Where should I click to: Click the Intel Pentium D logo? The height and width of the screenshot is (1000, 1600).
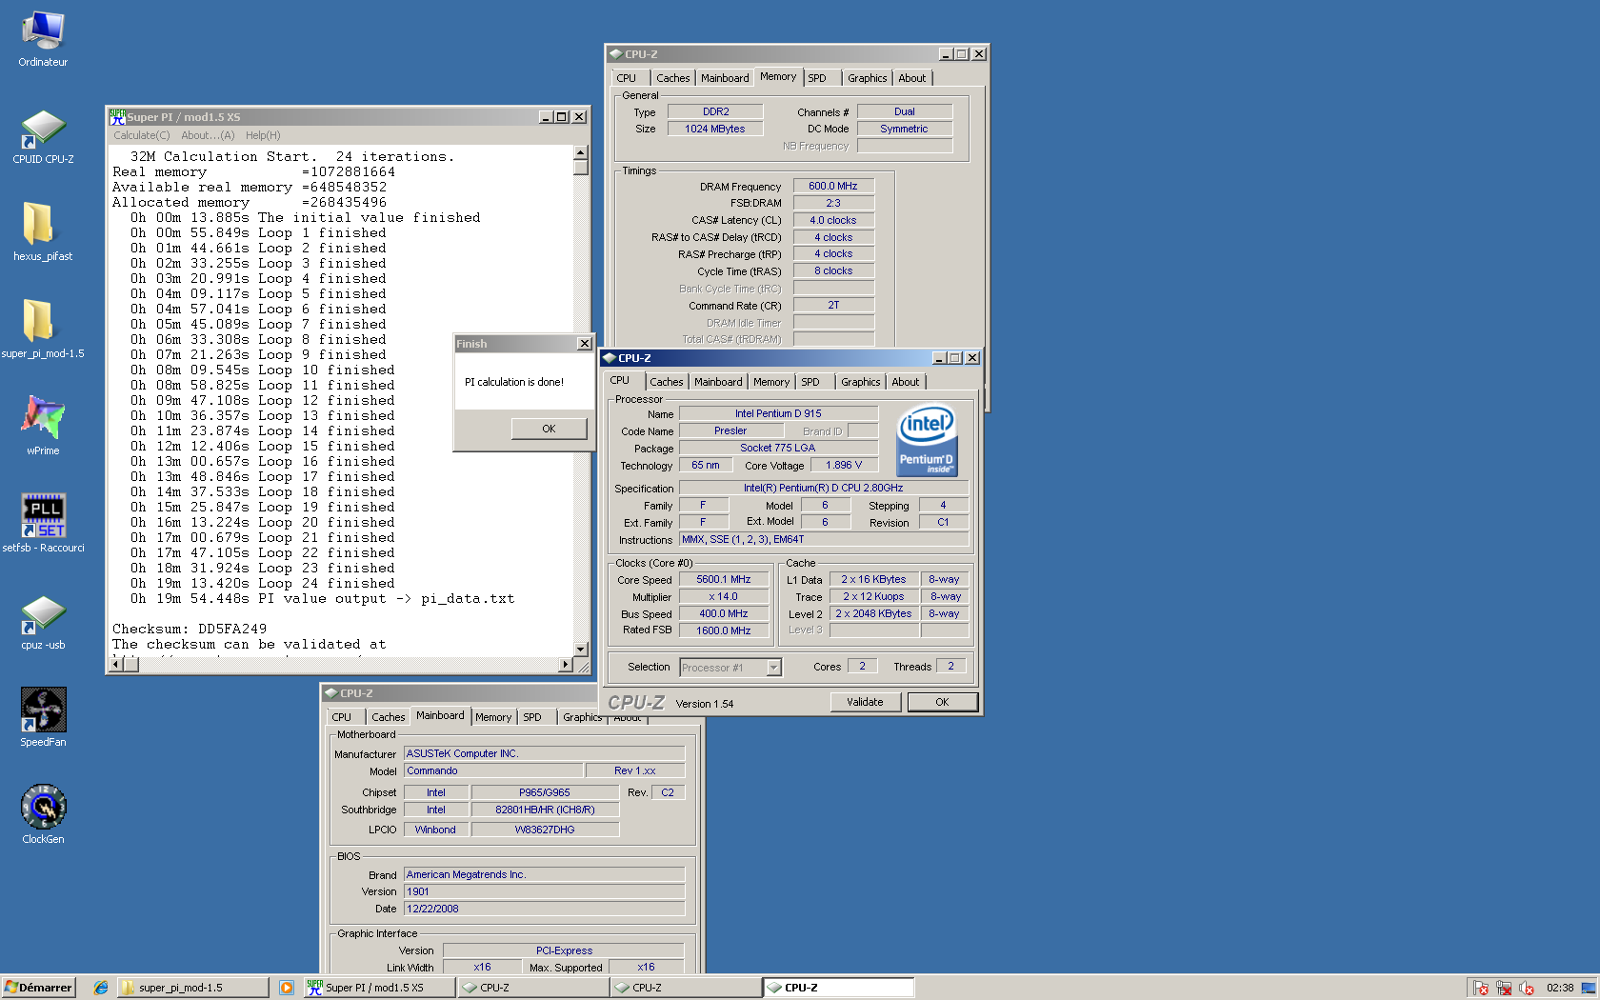(927, 438)
